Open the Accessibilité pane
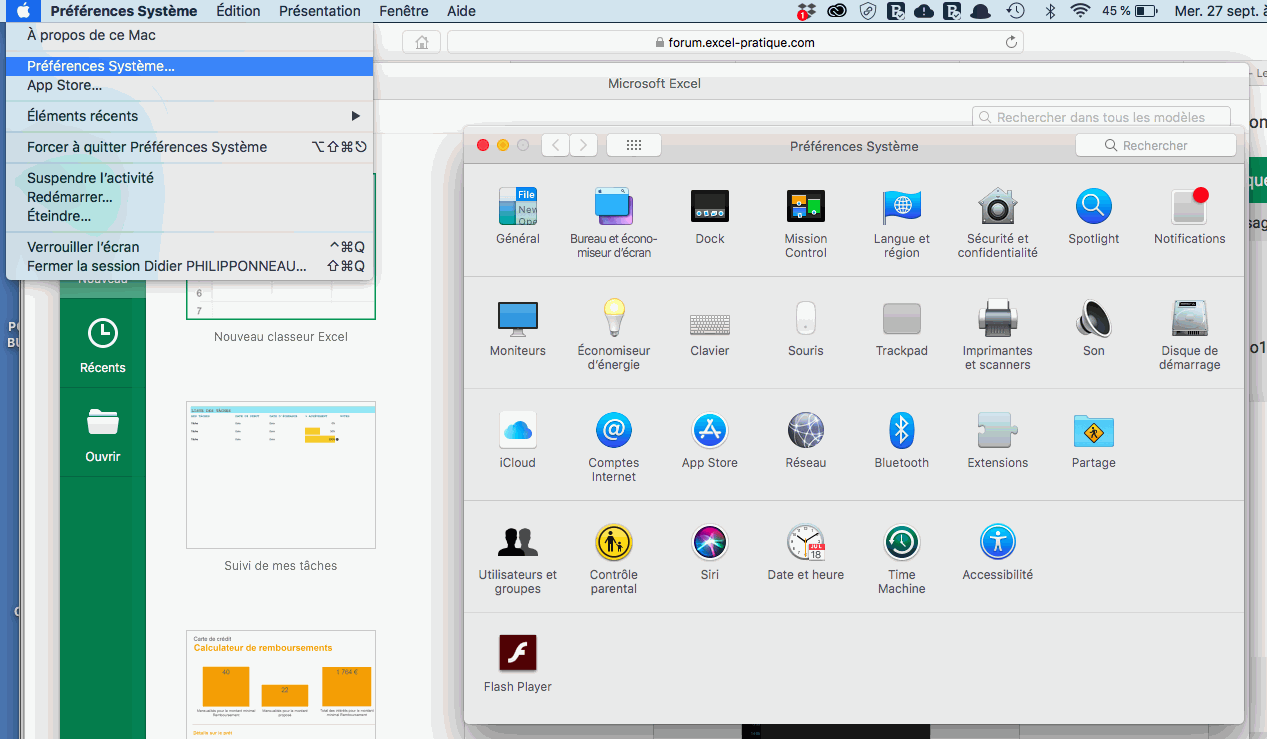This screenshot has width=1267, height=739. 997,543
